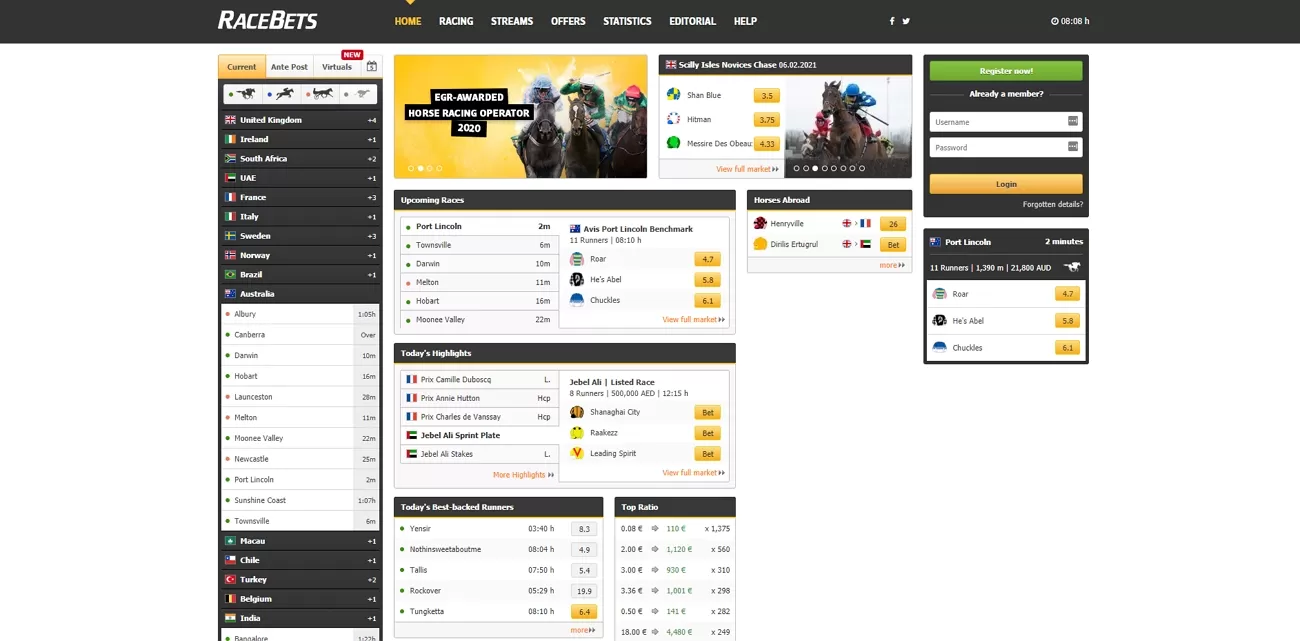
Task: Switch to the Virtuals tab
Action: pyautogui.click(x=337, y=67)
